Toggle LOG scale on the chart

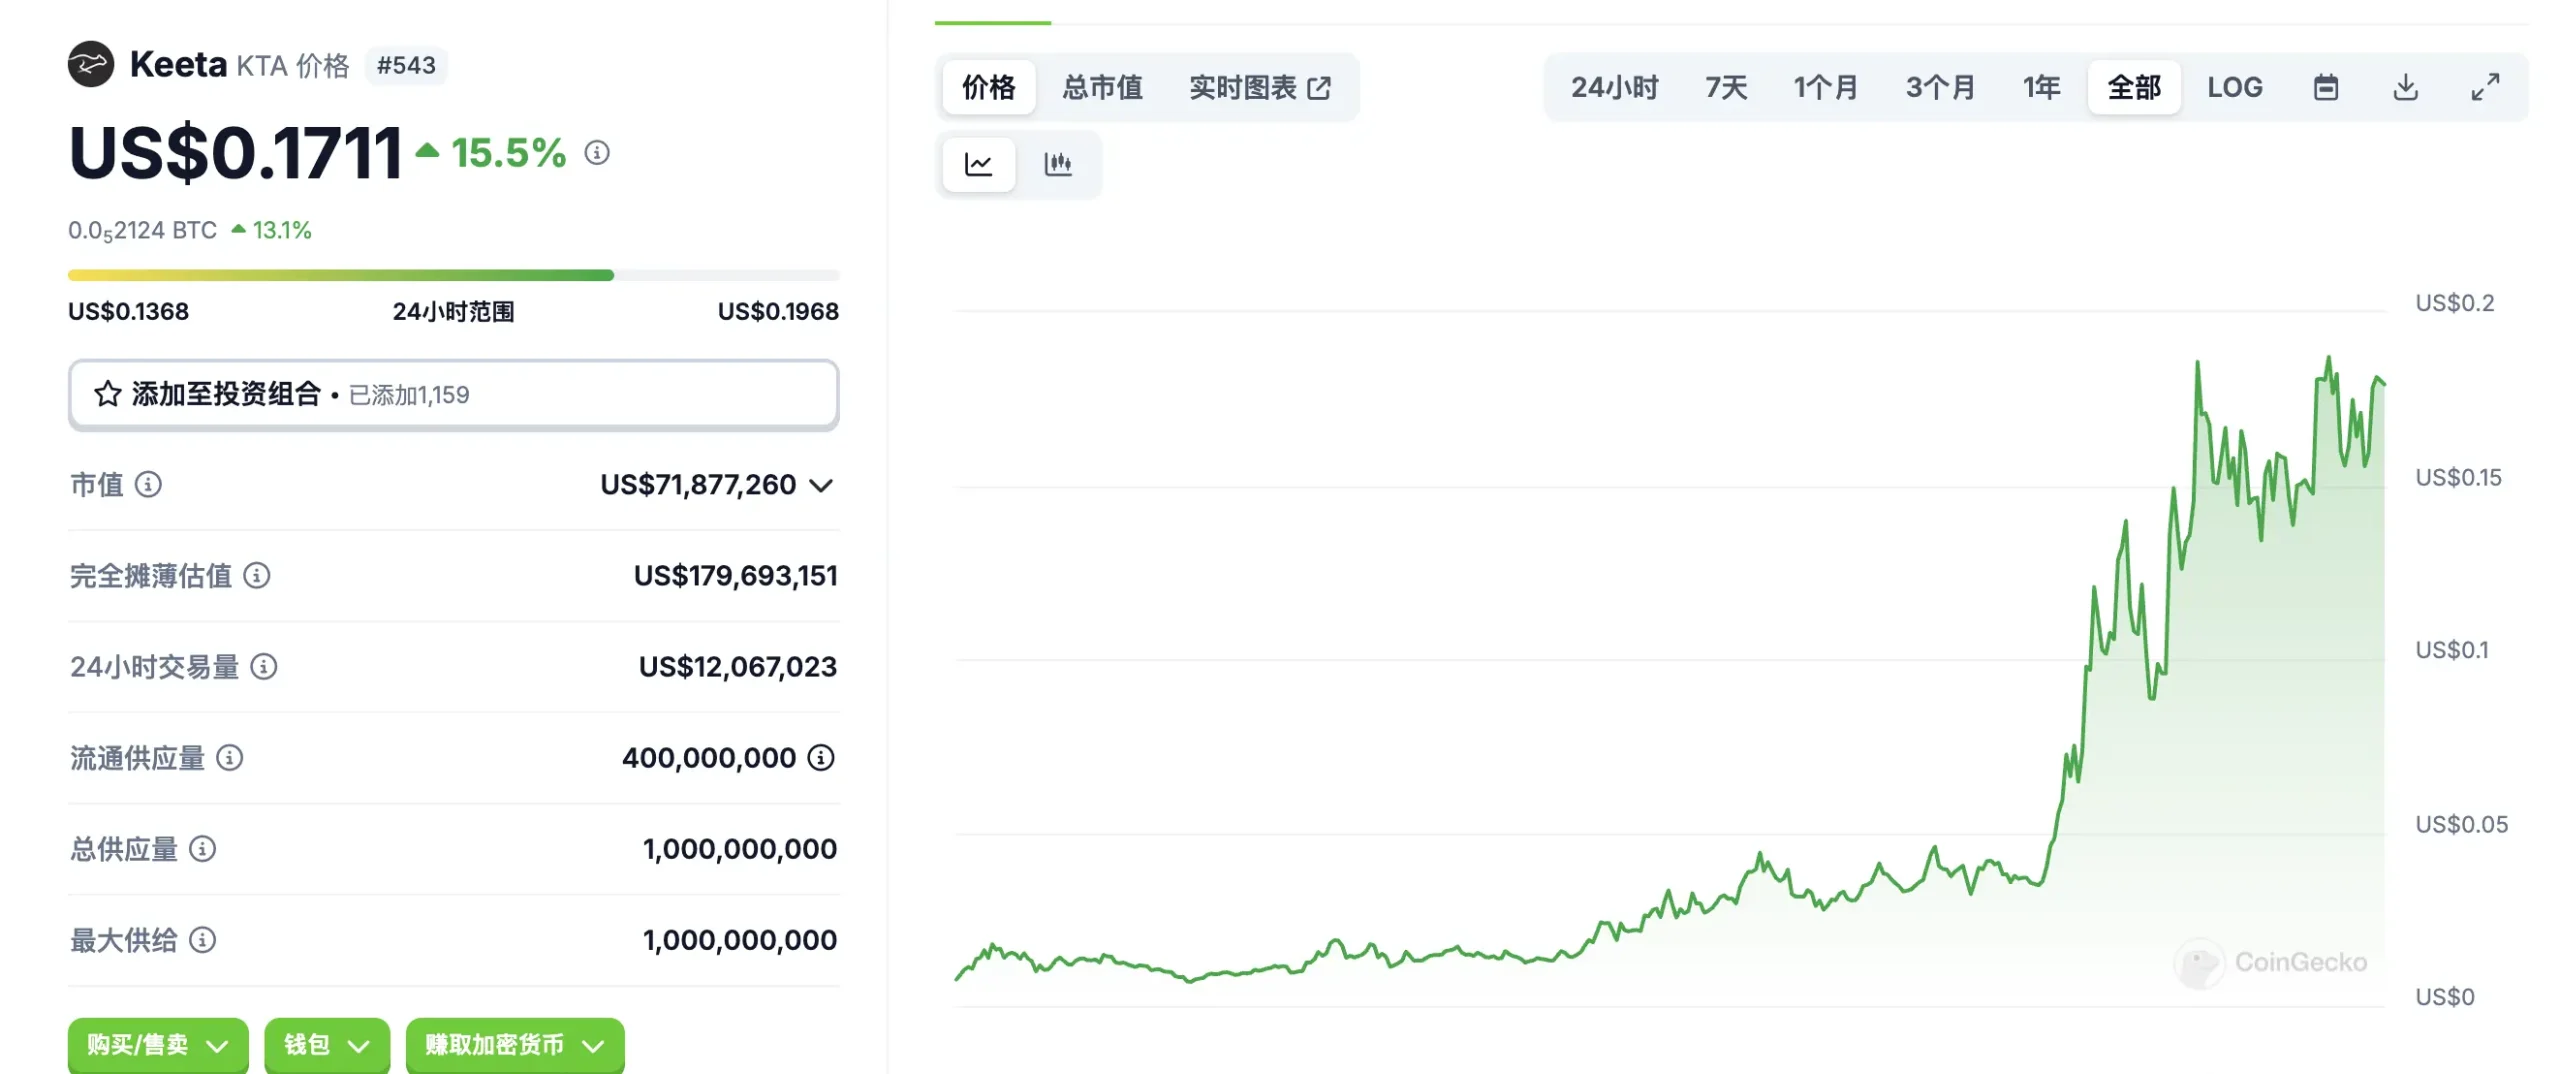coord(2234,88)
